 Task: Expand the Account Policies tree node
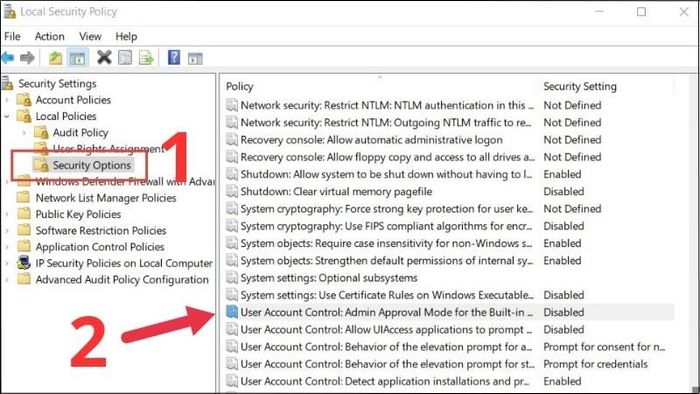pos(7,100)
